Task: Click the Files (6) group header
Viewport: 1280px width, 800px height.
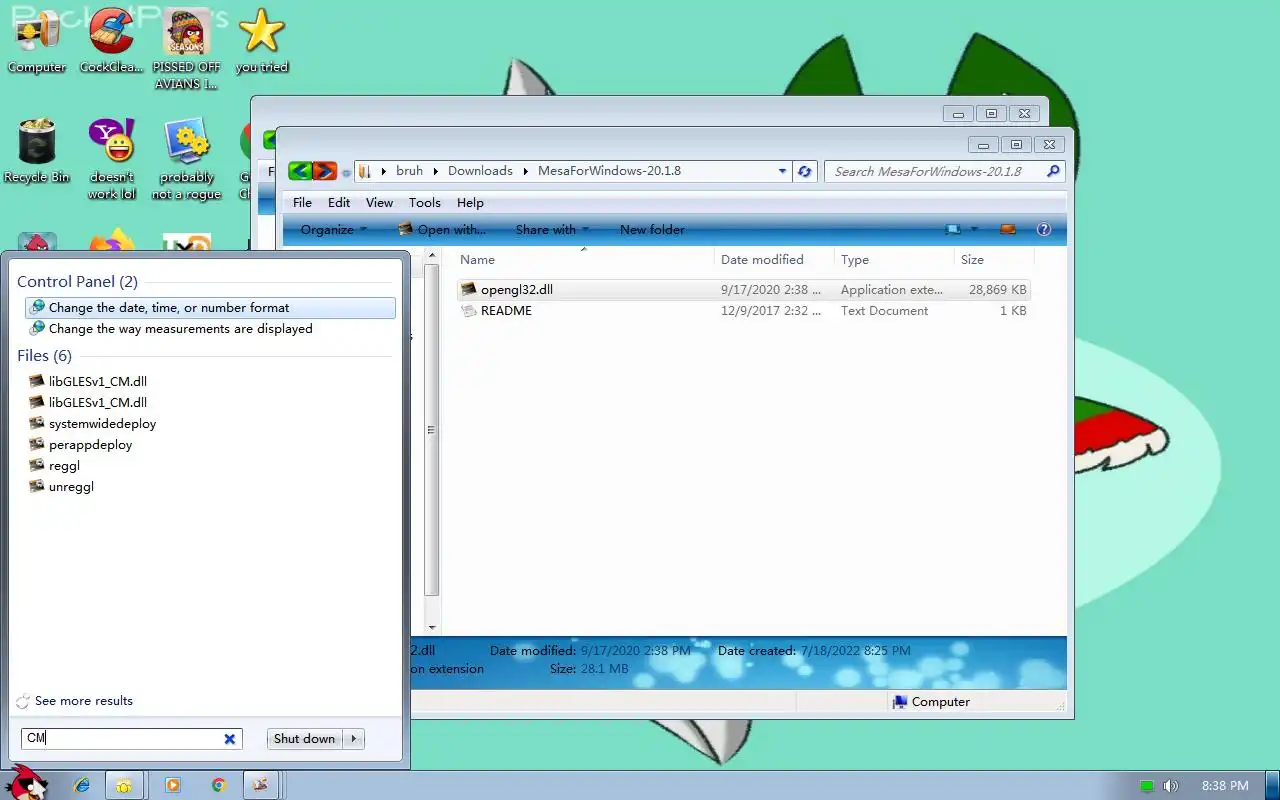Action: point(44,356)
